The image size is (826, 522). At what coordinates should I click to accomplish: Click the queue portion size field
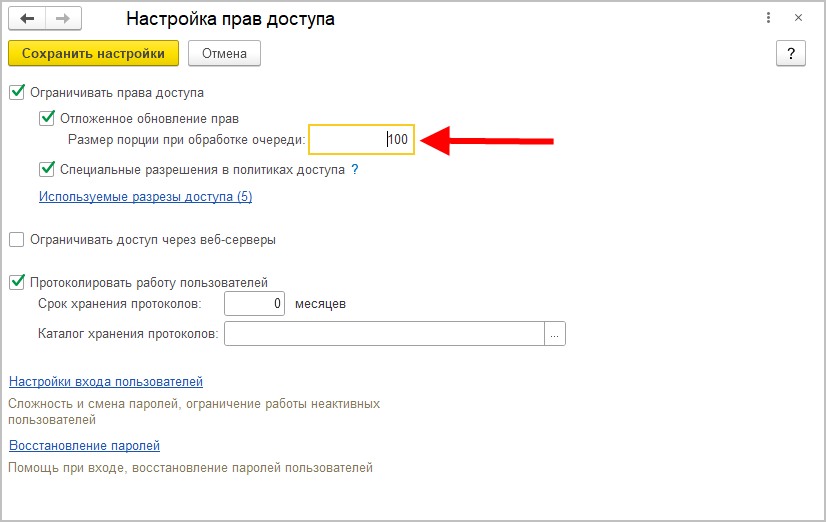tap(360, 140)
